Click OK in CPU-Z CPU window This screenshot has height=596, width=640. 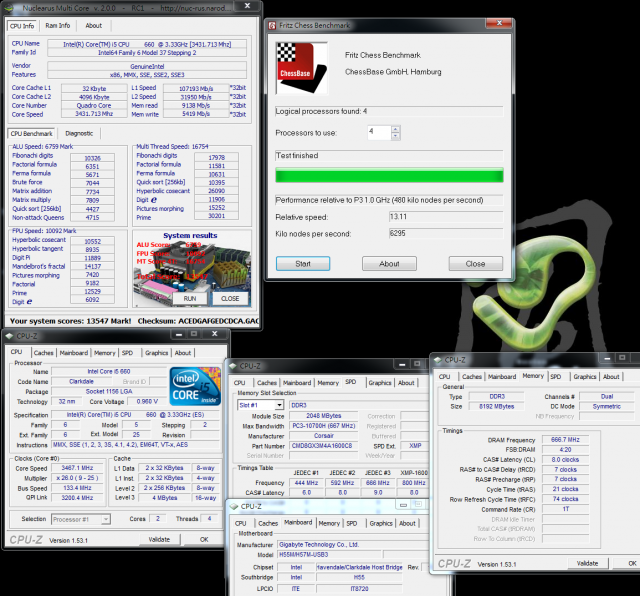(x=204, y=540)
